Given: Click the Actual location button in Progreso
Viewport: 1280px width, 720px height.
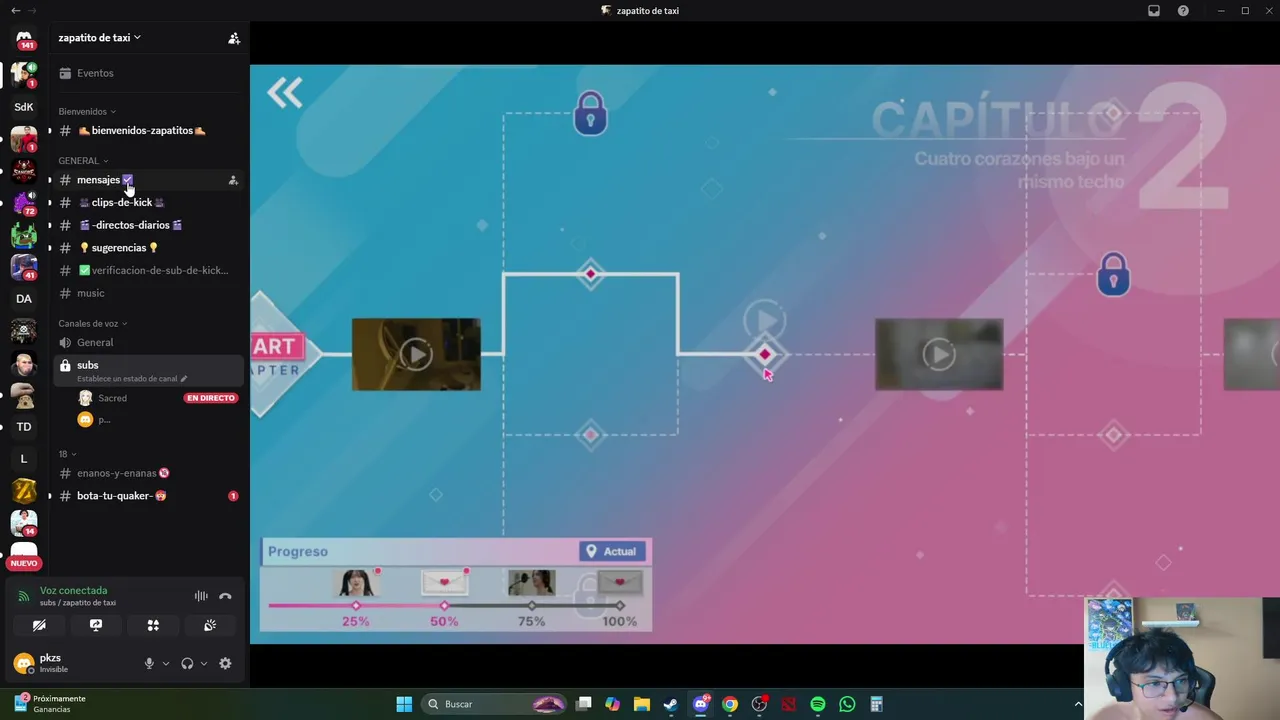Looking at the screenshot, I should [x=612, y=551].
